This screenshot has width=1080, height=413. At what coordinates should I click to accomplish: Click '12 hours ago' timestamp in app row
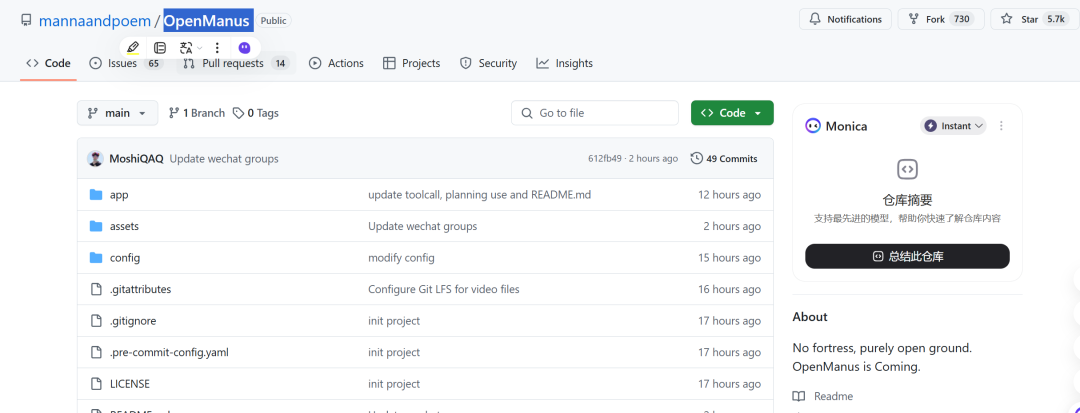[x=729, y=195]
